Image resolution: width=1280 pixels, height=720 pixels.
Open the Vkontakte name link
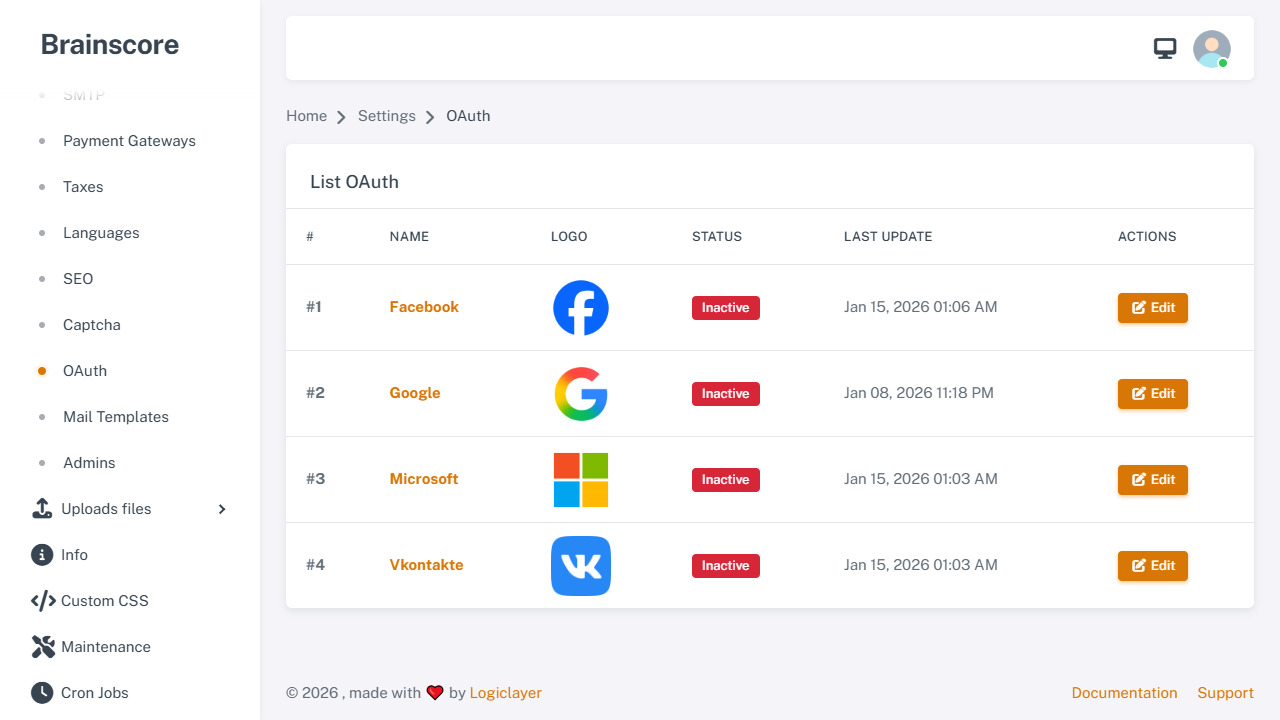click(x=426, y=565)
